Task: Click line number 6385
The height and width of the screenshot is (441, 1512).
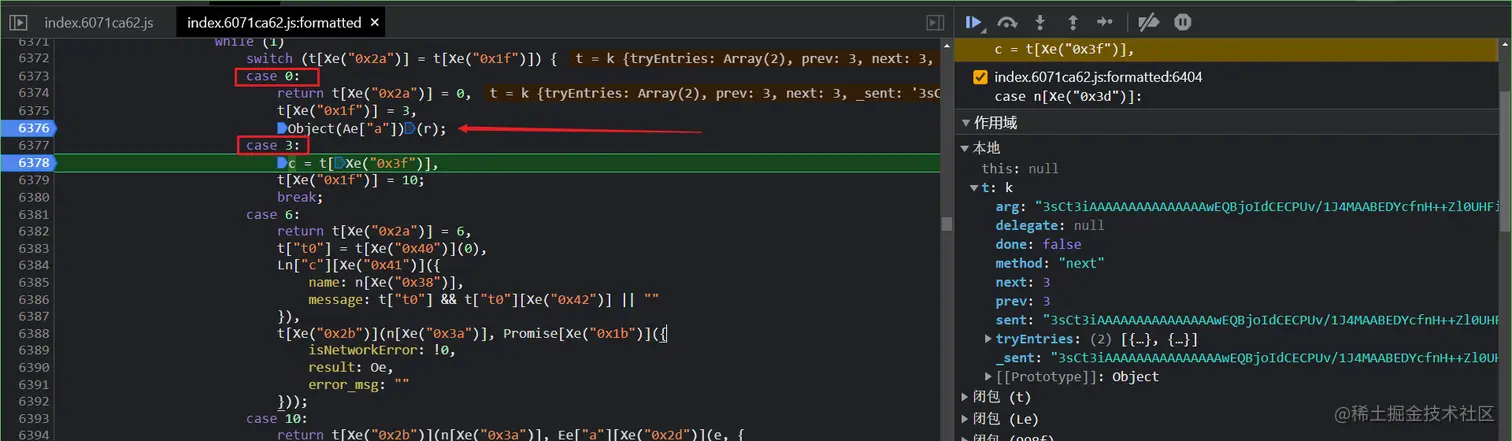Action: click(x=32, y=282)
